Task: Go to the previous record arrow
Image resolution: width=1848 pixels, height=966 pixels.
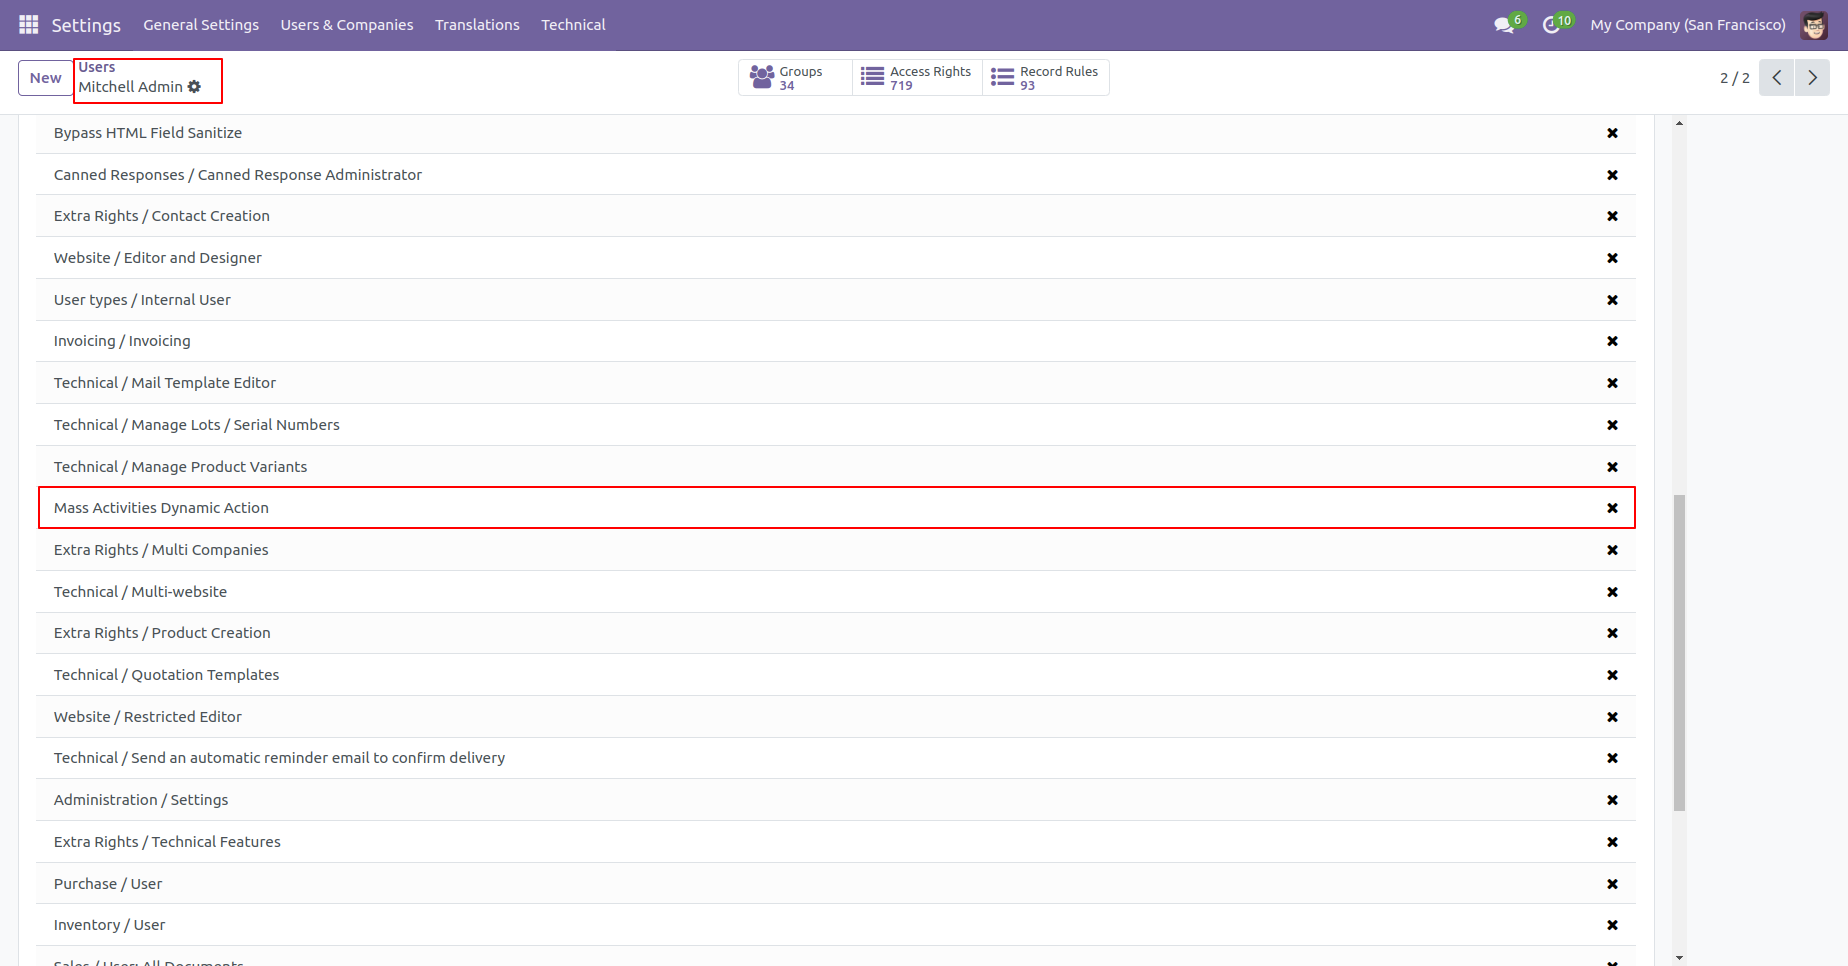Action: pos(1776,78)
